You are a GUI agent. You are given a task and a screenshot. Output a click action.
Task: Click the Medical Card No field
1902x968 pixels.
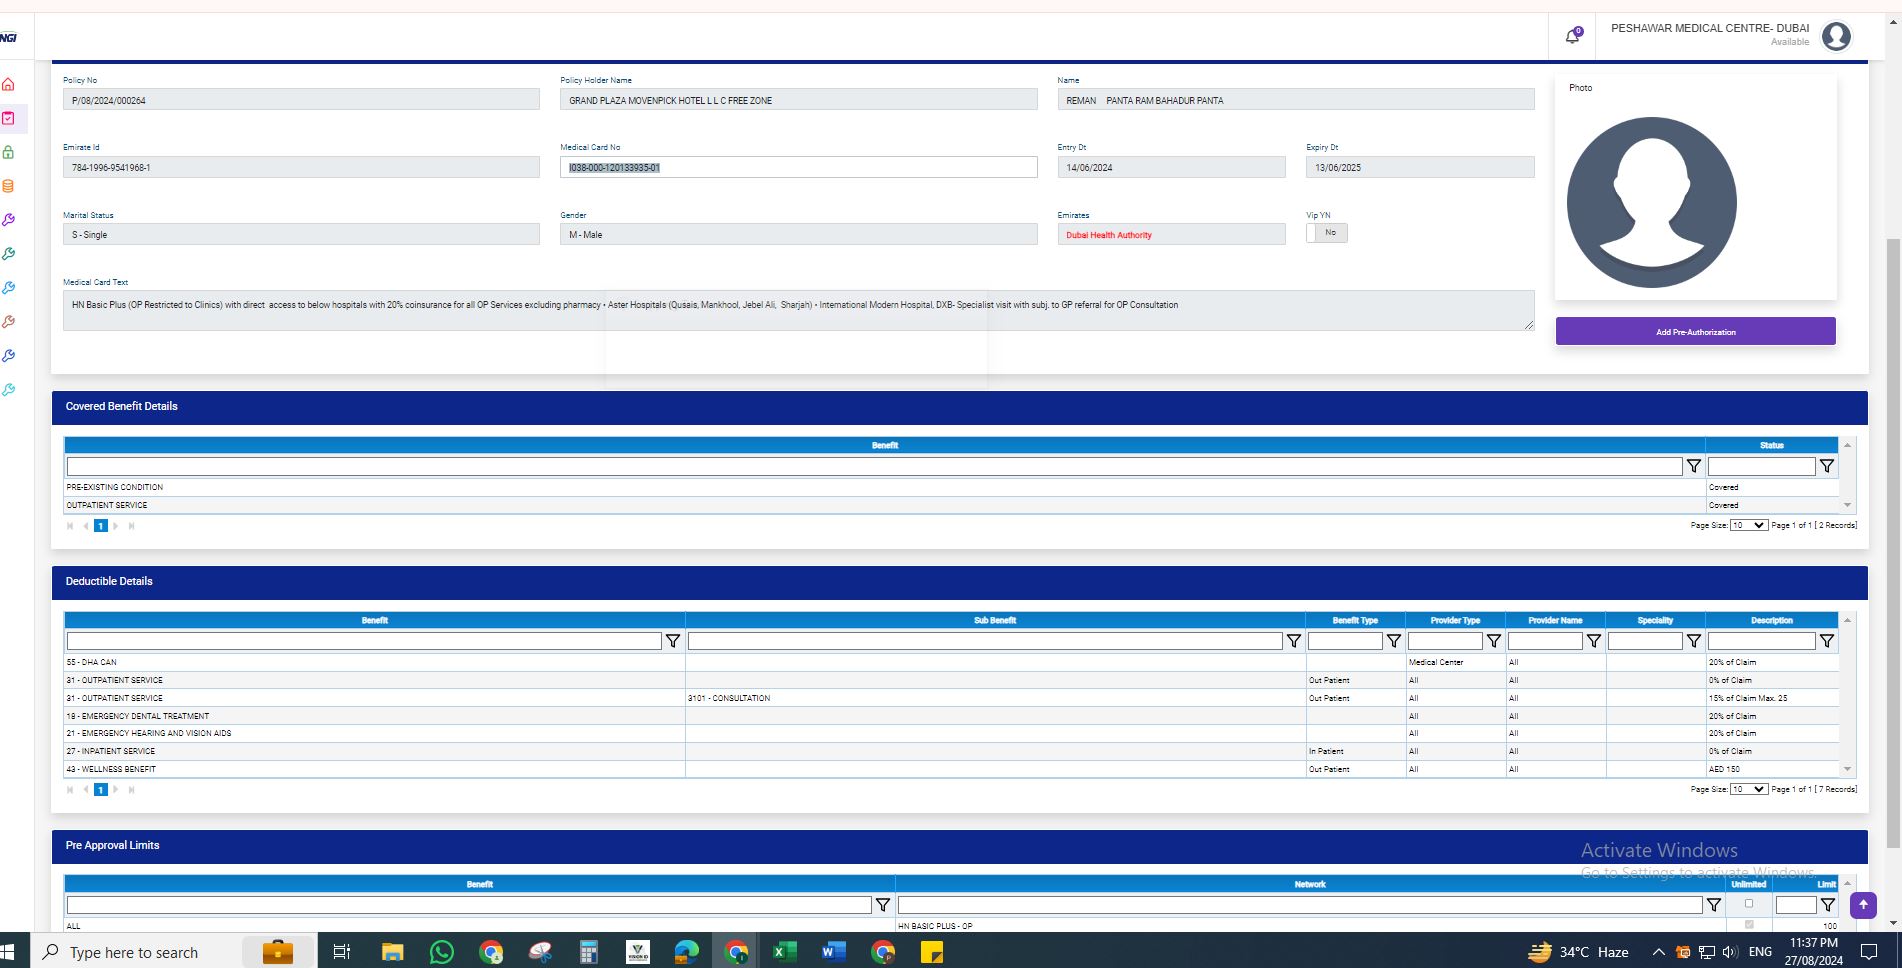click(797, 168)
